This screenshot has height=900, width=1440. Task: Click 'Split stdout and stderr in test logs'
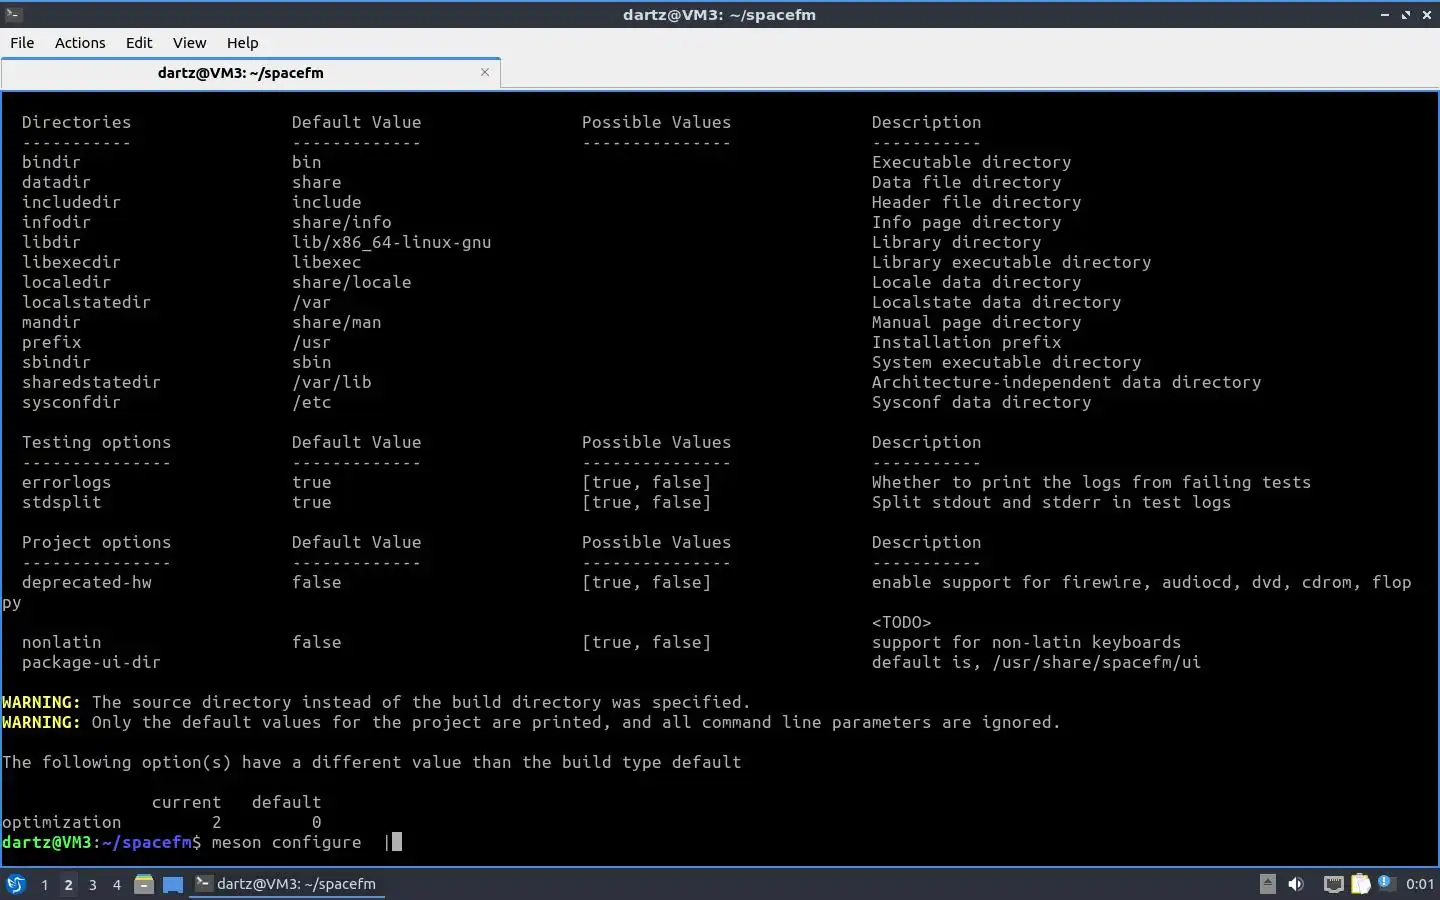1051,502
